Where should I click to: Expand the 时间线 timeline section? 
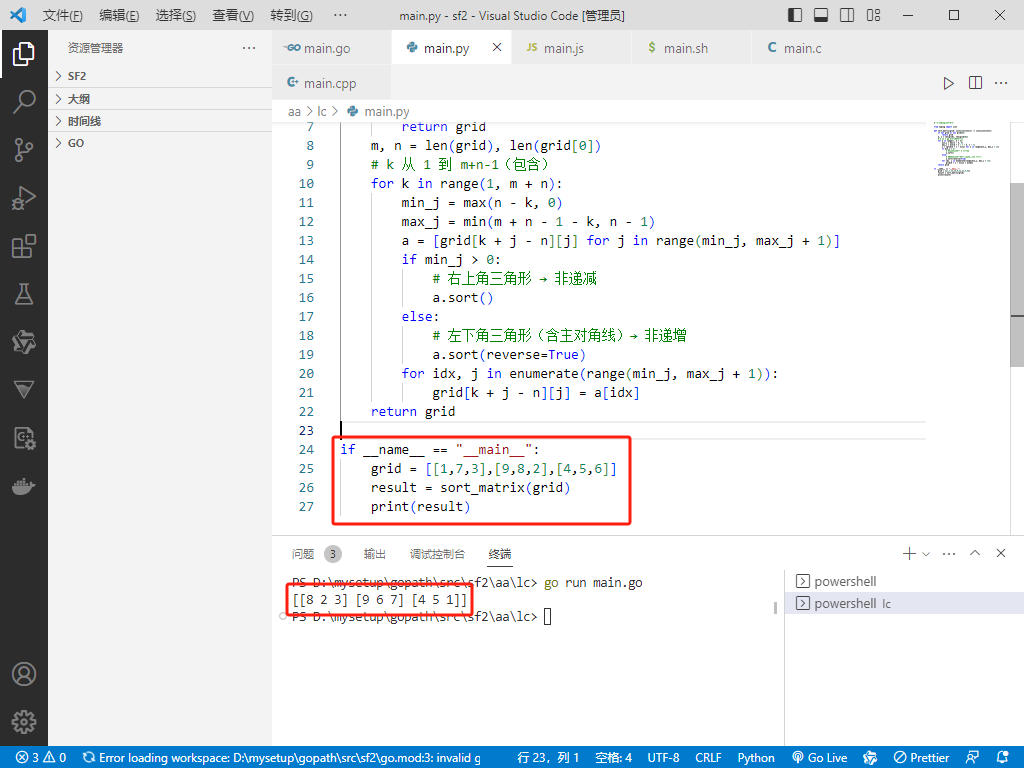[x=160, y=121]
